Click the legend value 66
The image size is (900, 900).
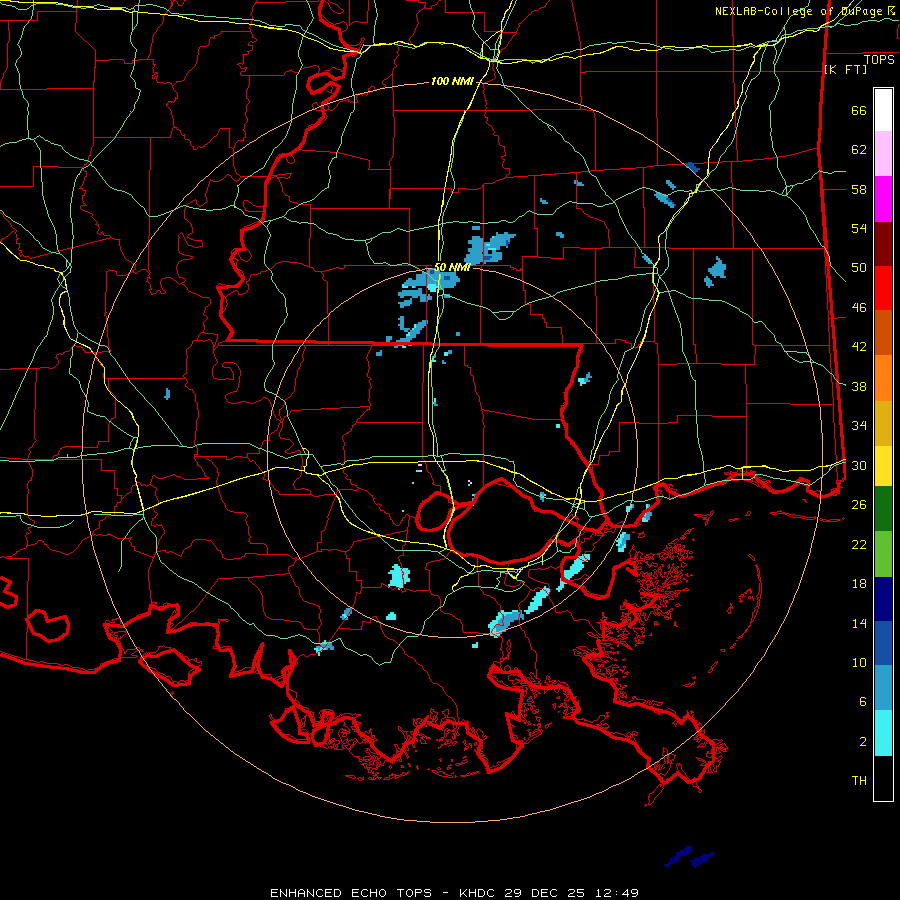(859, 111)
